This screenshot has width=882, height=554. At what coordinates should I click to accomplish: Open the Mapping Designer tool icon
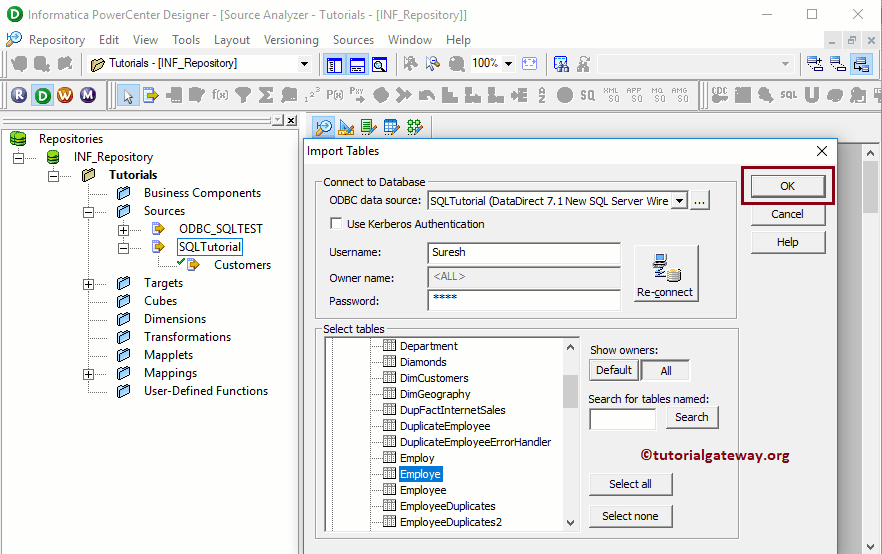(415, 127)
